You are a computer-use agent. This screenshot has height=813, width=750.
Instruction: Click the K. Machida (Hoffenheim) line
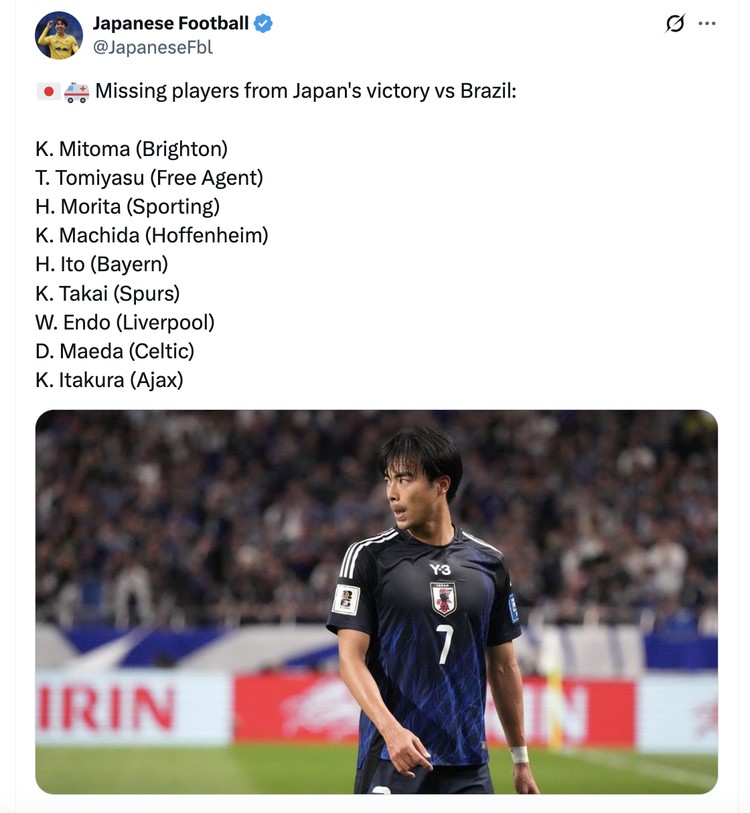click(x=151, y=236)
